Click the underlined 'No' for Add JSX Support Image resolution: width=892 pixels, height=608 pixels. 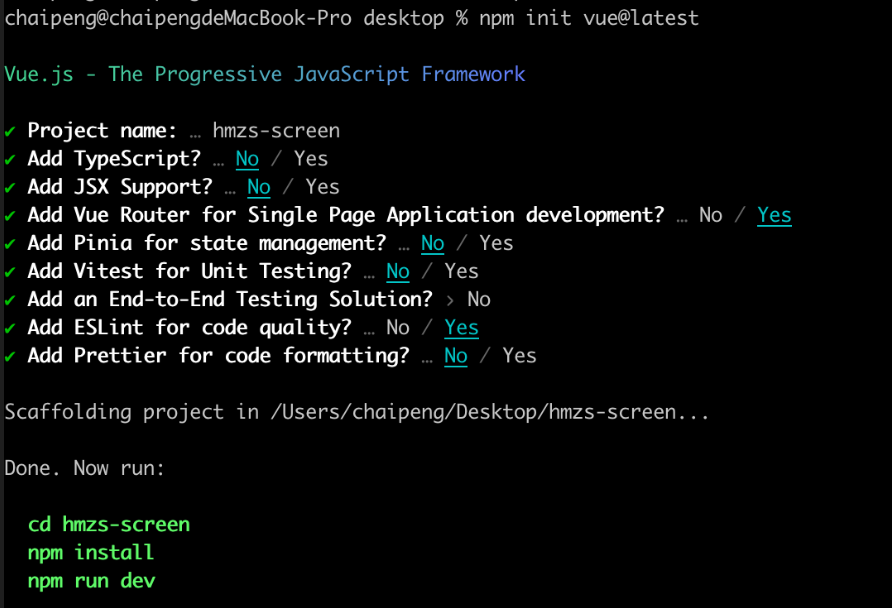[x=259, y=187]
